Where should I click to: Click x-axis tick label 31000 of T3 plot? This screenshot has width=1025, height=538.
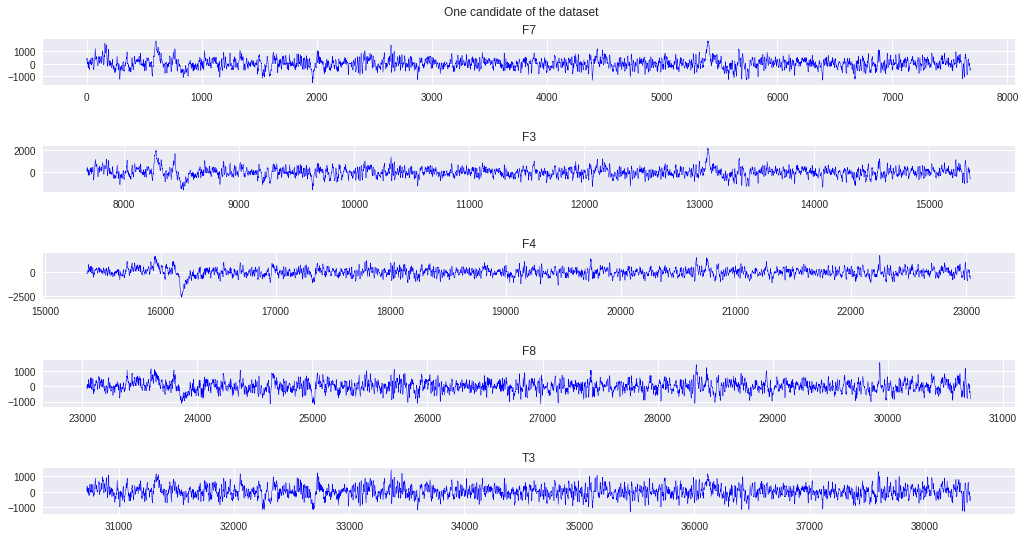118,526
